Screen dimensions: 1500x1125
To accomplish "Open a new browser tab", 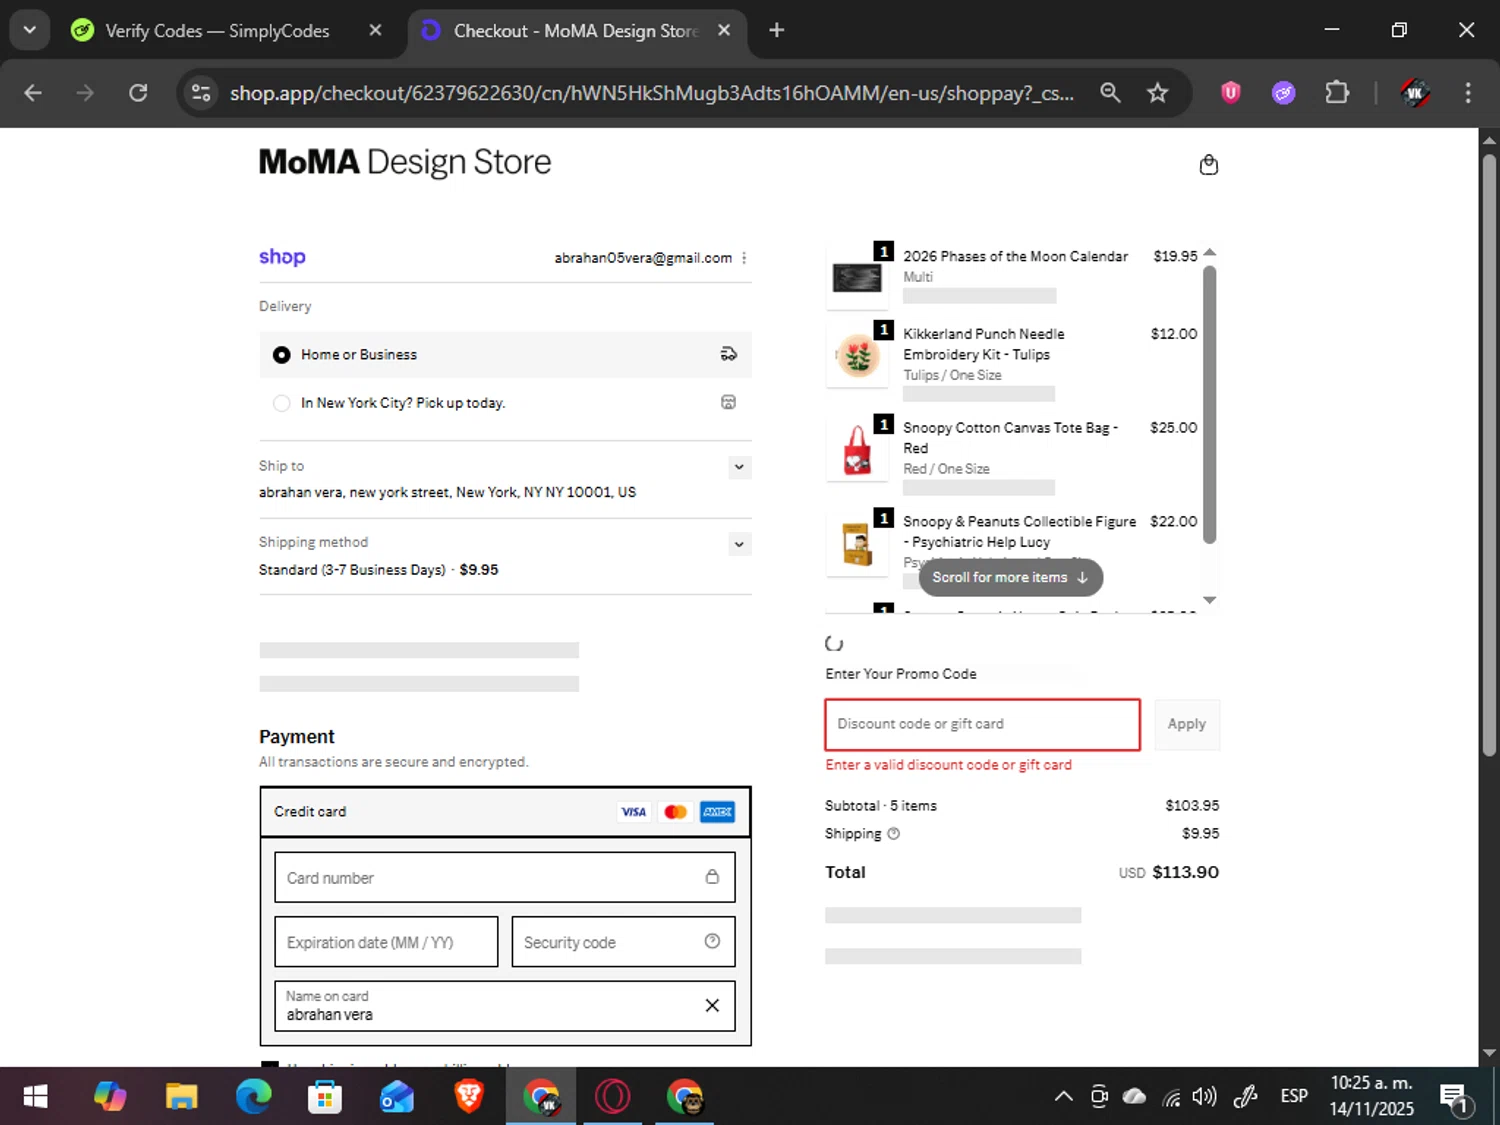I will (777, 30).
